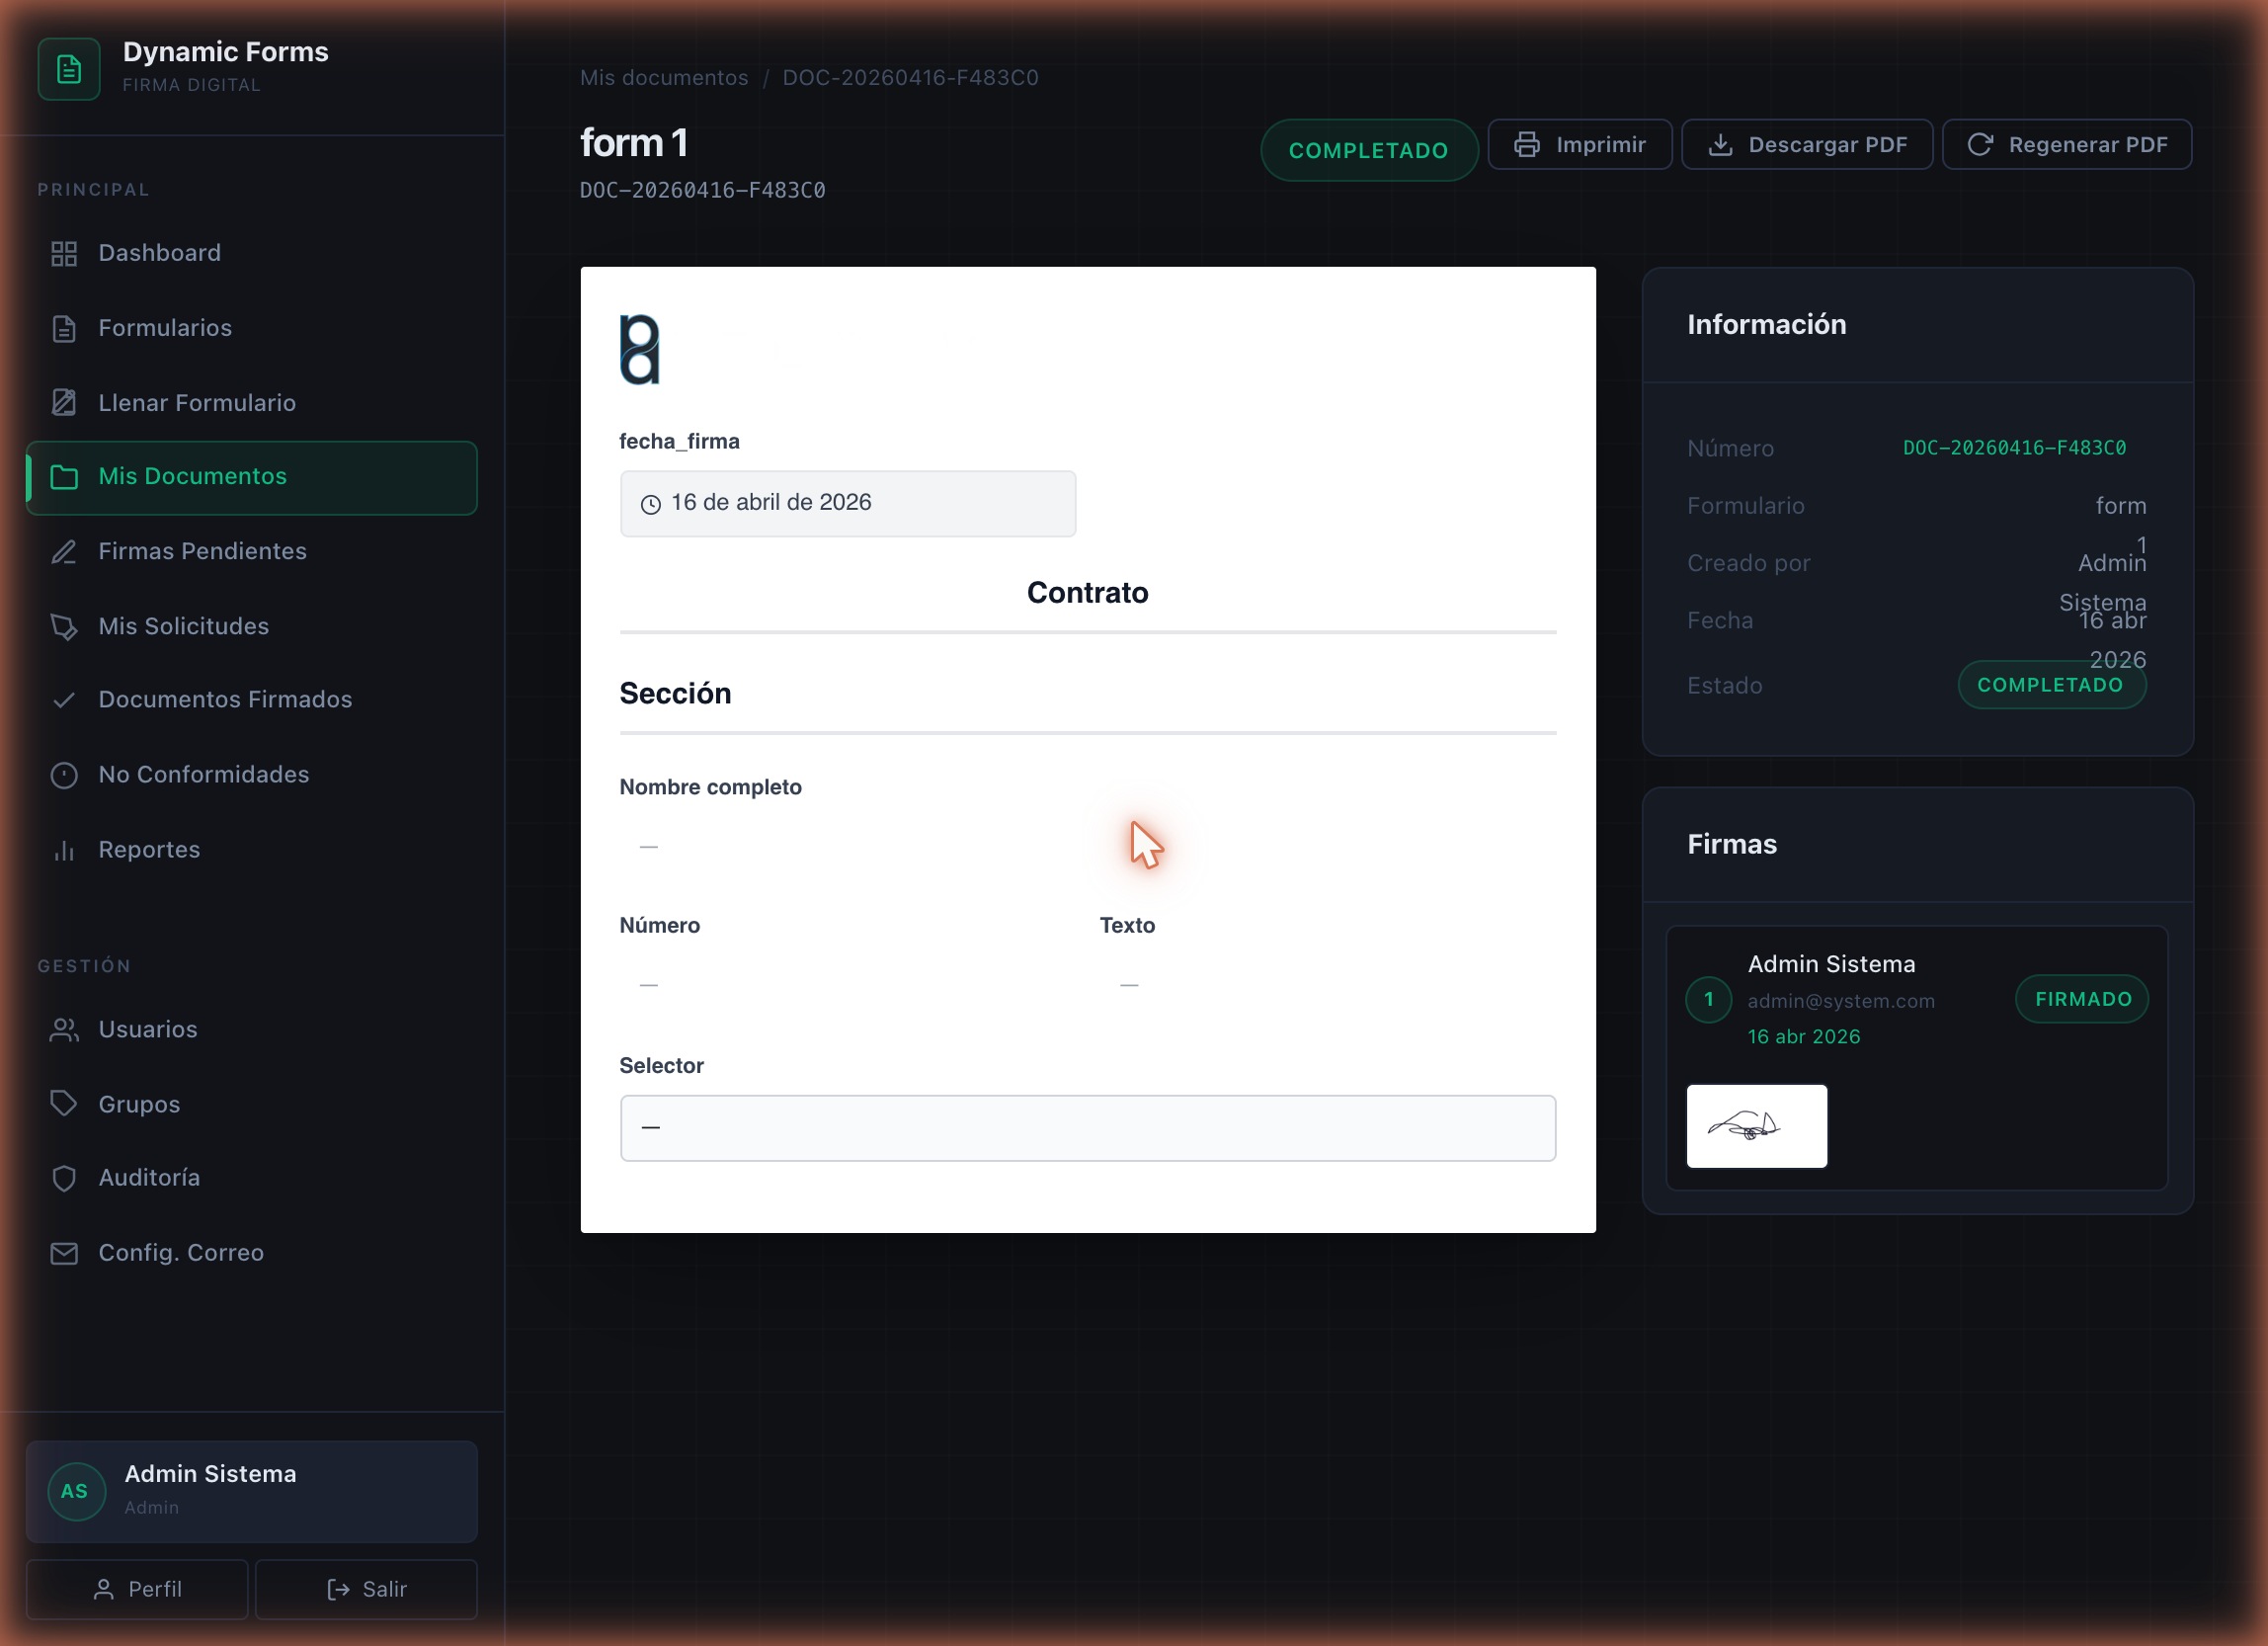The width and height of the screenshot is (2268, 1646).
Task: Click the Reportes bar chart icon
Action: coord(64,850)
